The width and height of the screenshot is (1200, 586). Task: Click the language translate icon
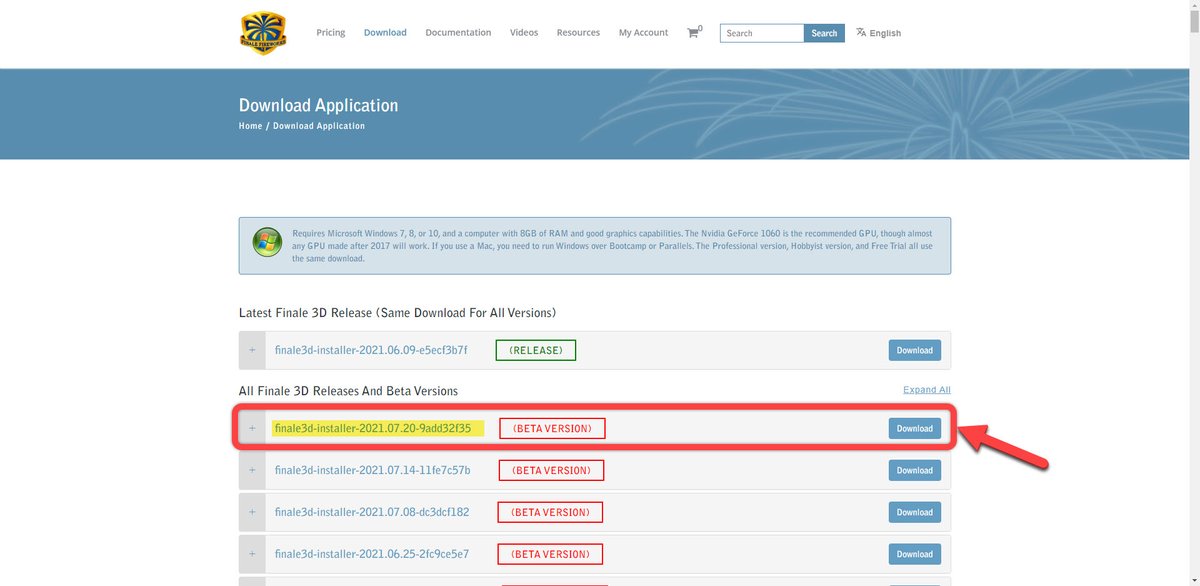pyautogui.click(x=861, y=32)
